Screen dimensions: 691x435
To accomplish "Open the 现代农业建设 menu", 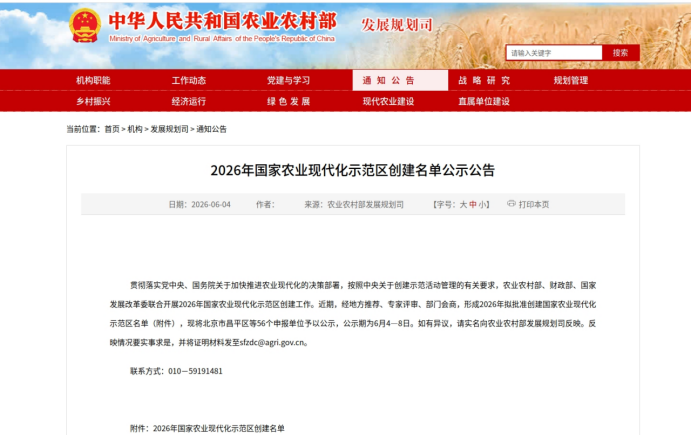I will tap(388, 101).
